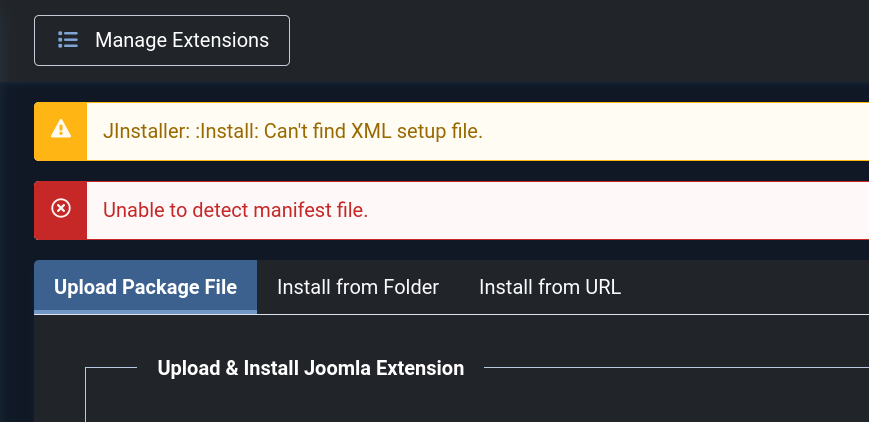The image size is (869, 422).
Task: Click the top toolbar beside Manage Extensions
Action: tap(580, 40)
